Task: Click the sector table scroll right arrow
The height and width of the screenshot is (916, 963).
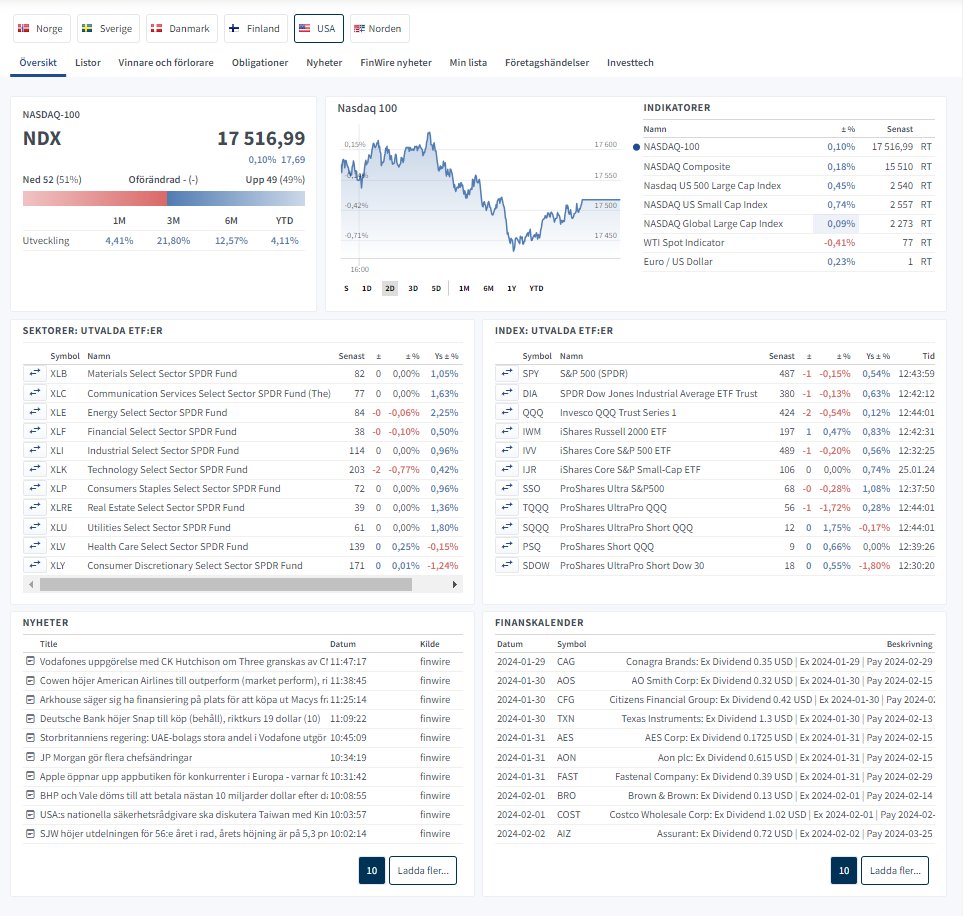Action: point(454,584)
